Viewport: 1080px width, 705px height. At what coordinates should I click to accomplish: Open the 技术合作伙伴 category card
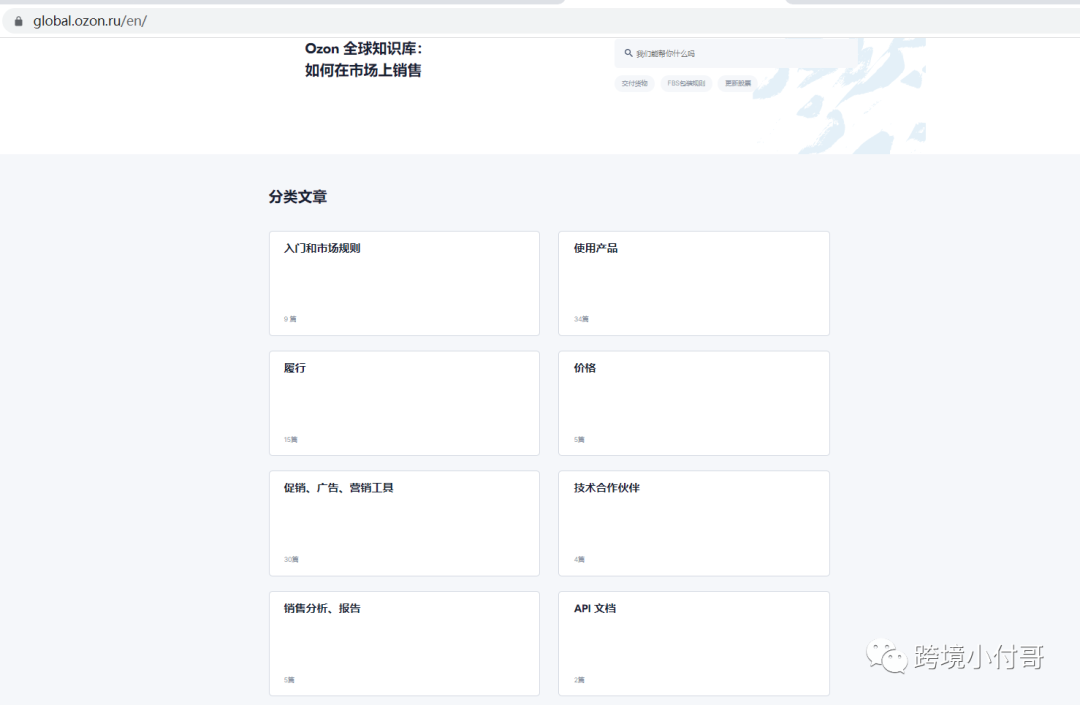click(x=694, y=523)
